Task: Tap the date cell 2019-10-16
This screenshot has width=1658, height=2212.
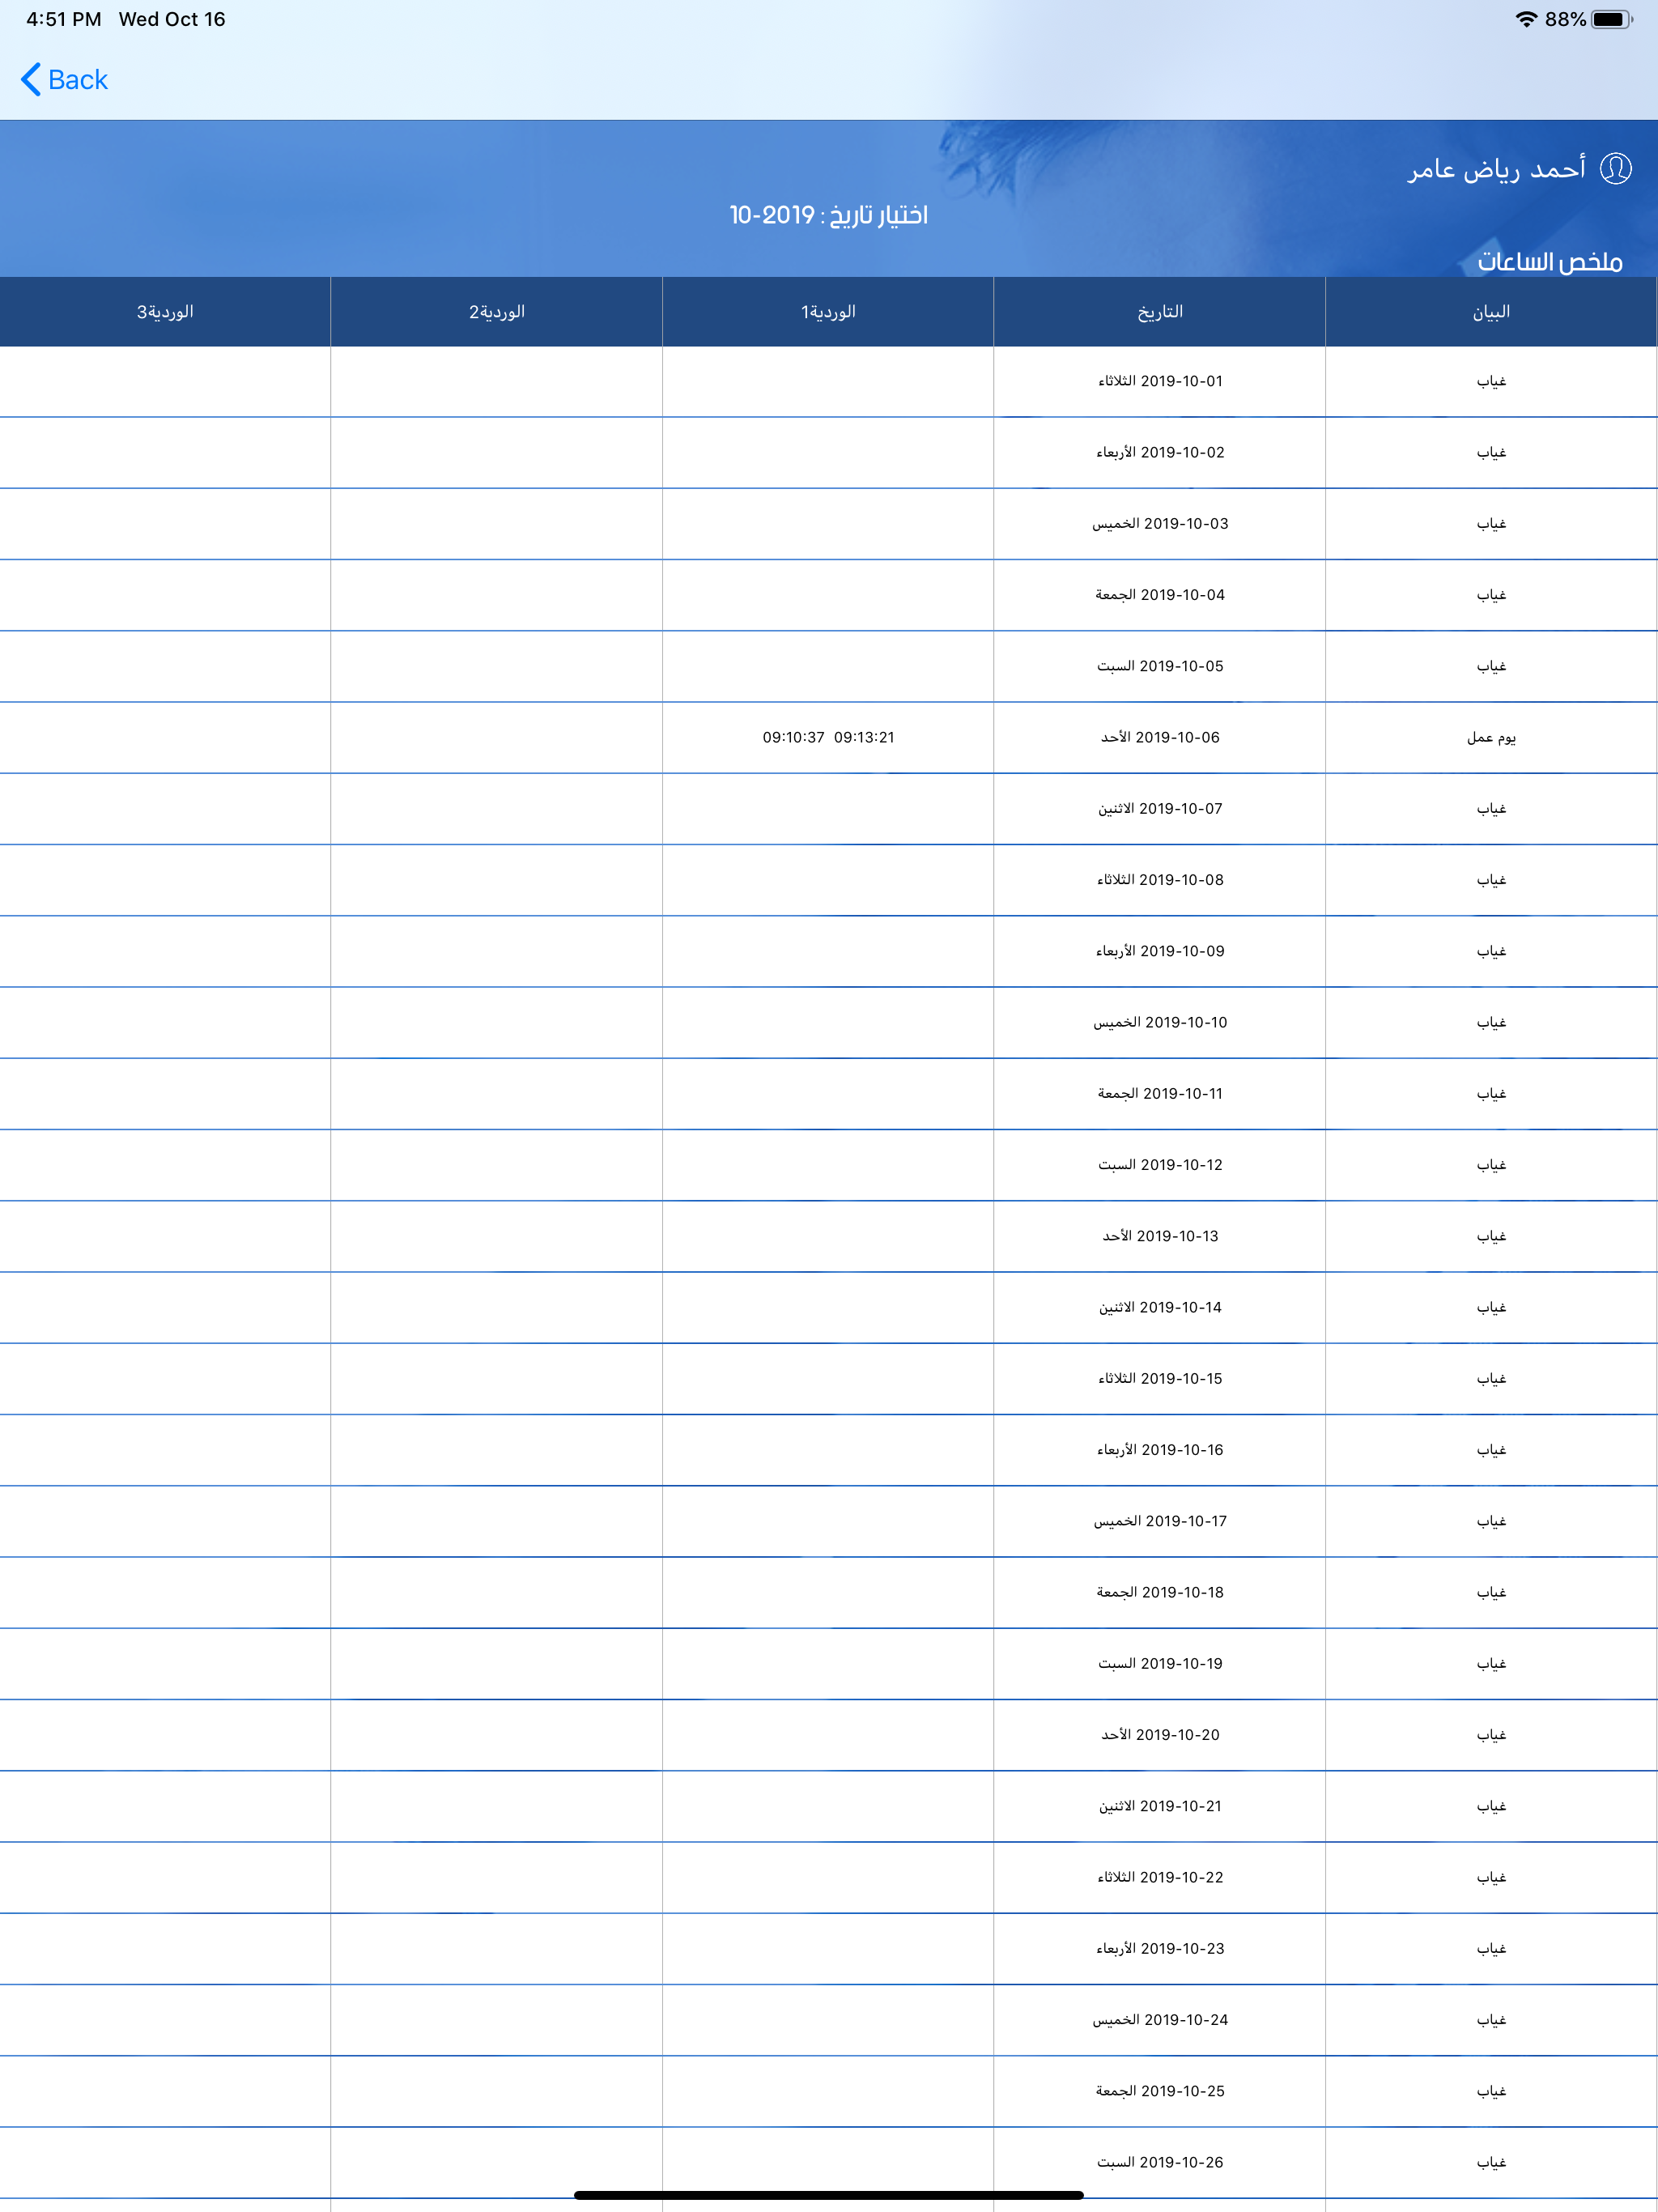Action: [1160, 1450]
